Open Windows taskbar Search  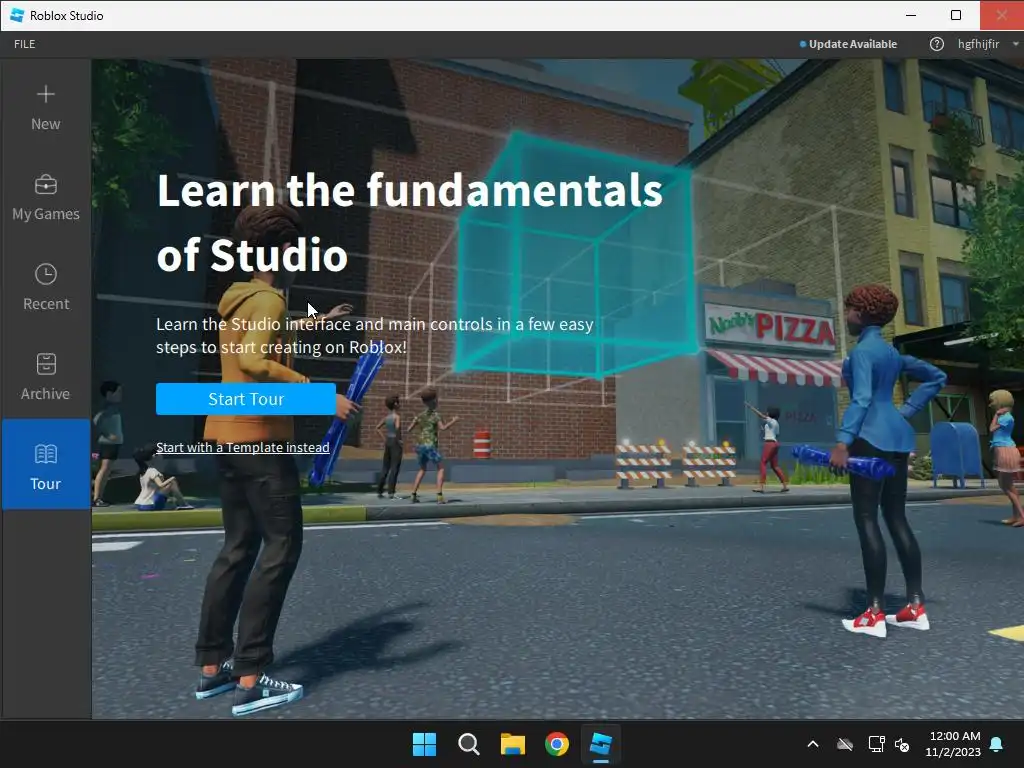(x=468, y=744)
